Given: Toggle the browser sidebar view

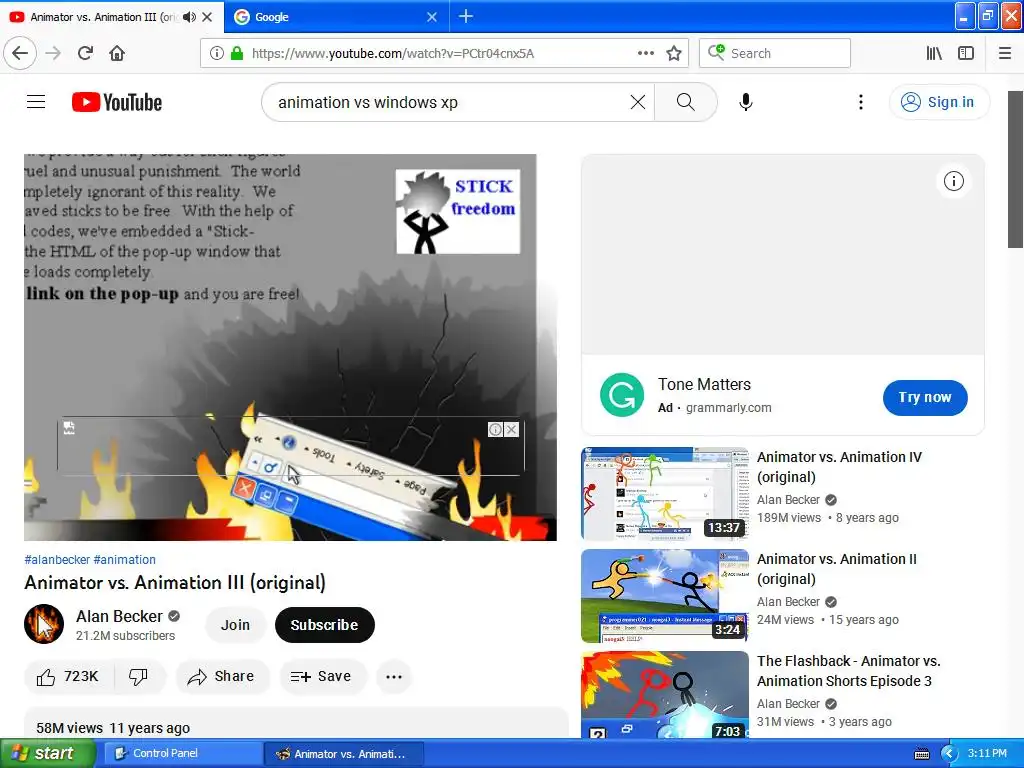Looking at the screenshot, I should click(x=966, y=53).
